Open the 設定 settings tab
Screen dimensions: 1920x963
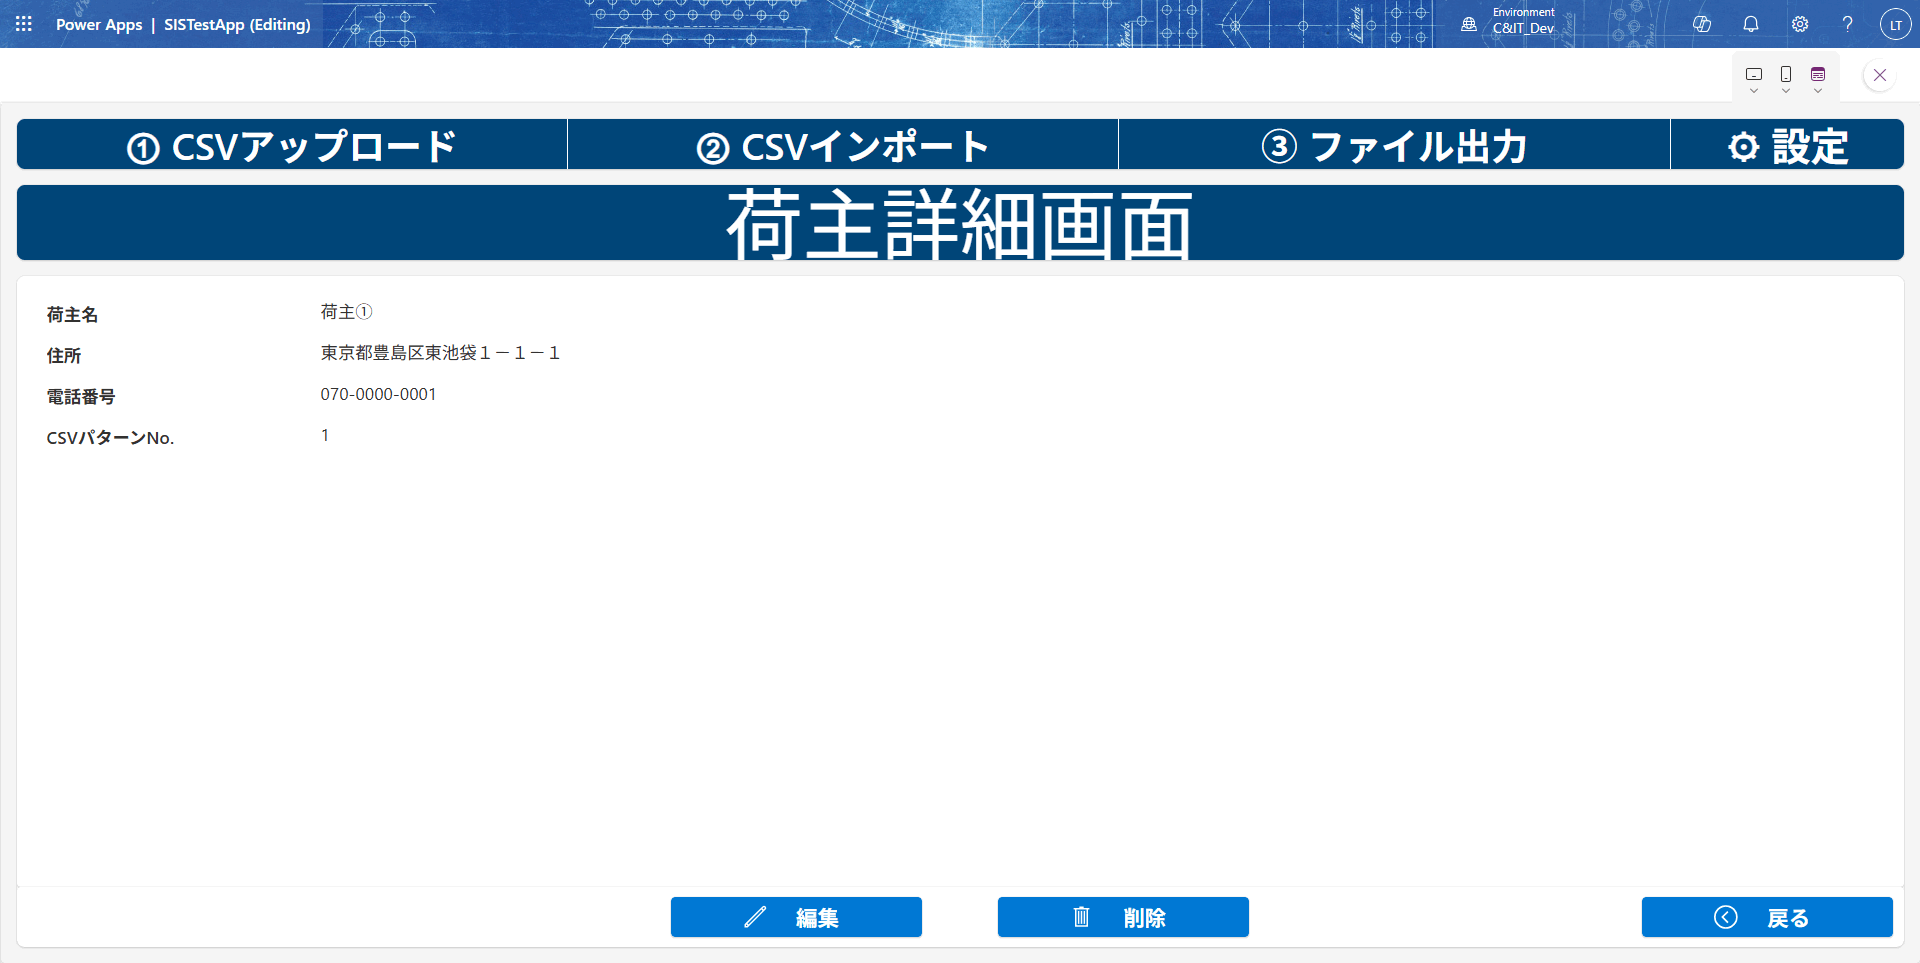1787,146
